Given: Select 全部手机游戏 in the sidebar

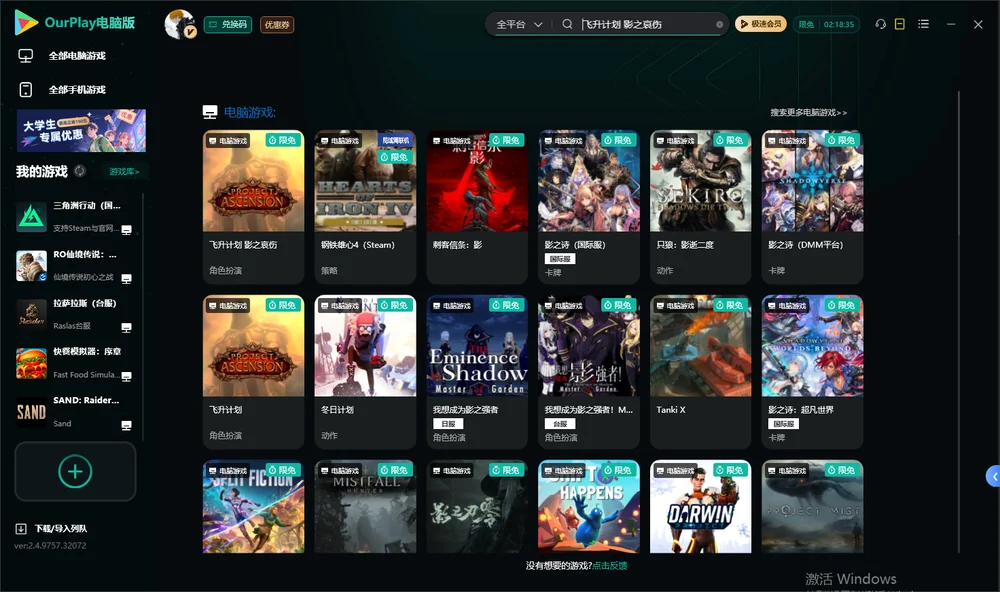Looking at the screenshot, I should pyautogui.click(x=77, y=89).
